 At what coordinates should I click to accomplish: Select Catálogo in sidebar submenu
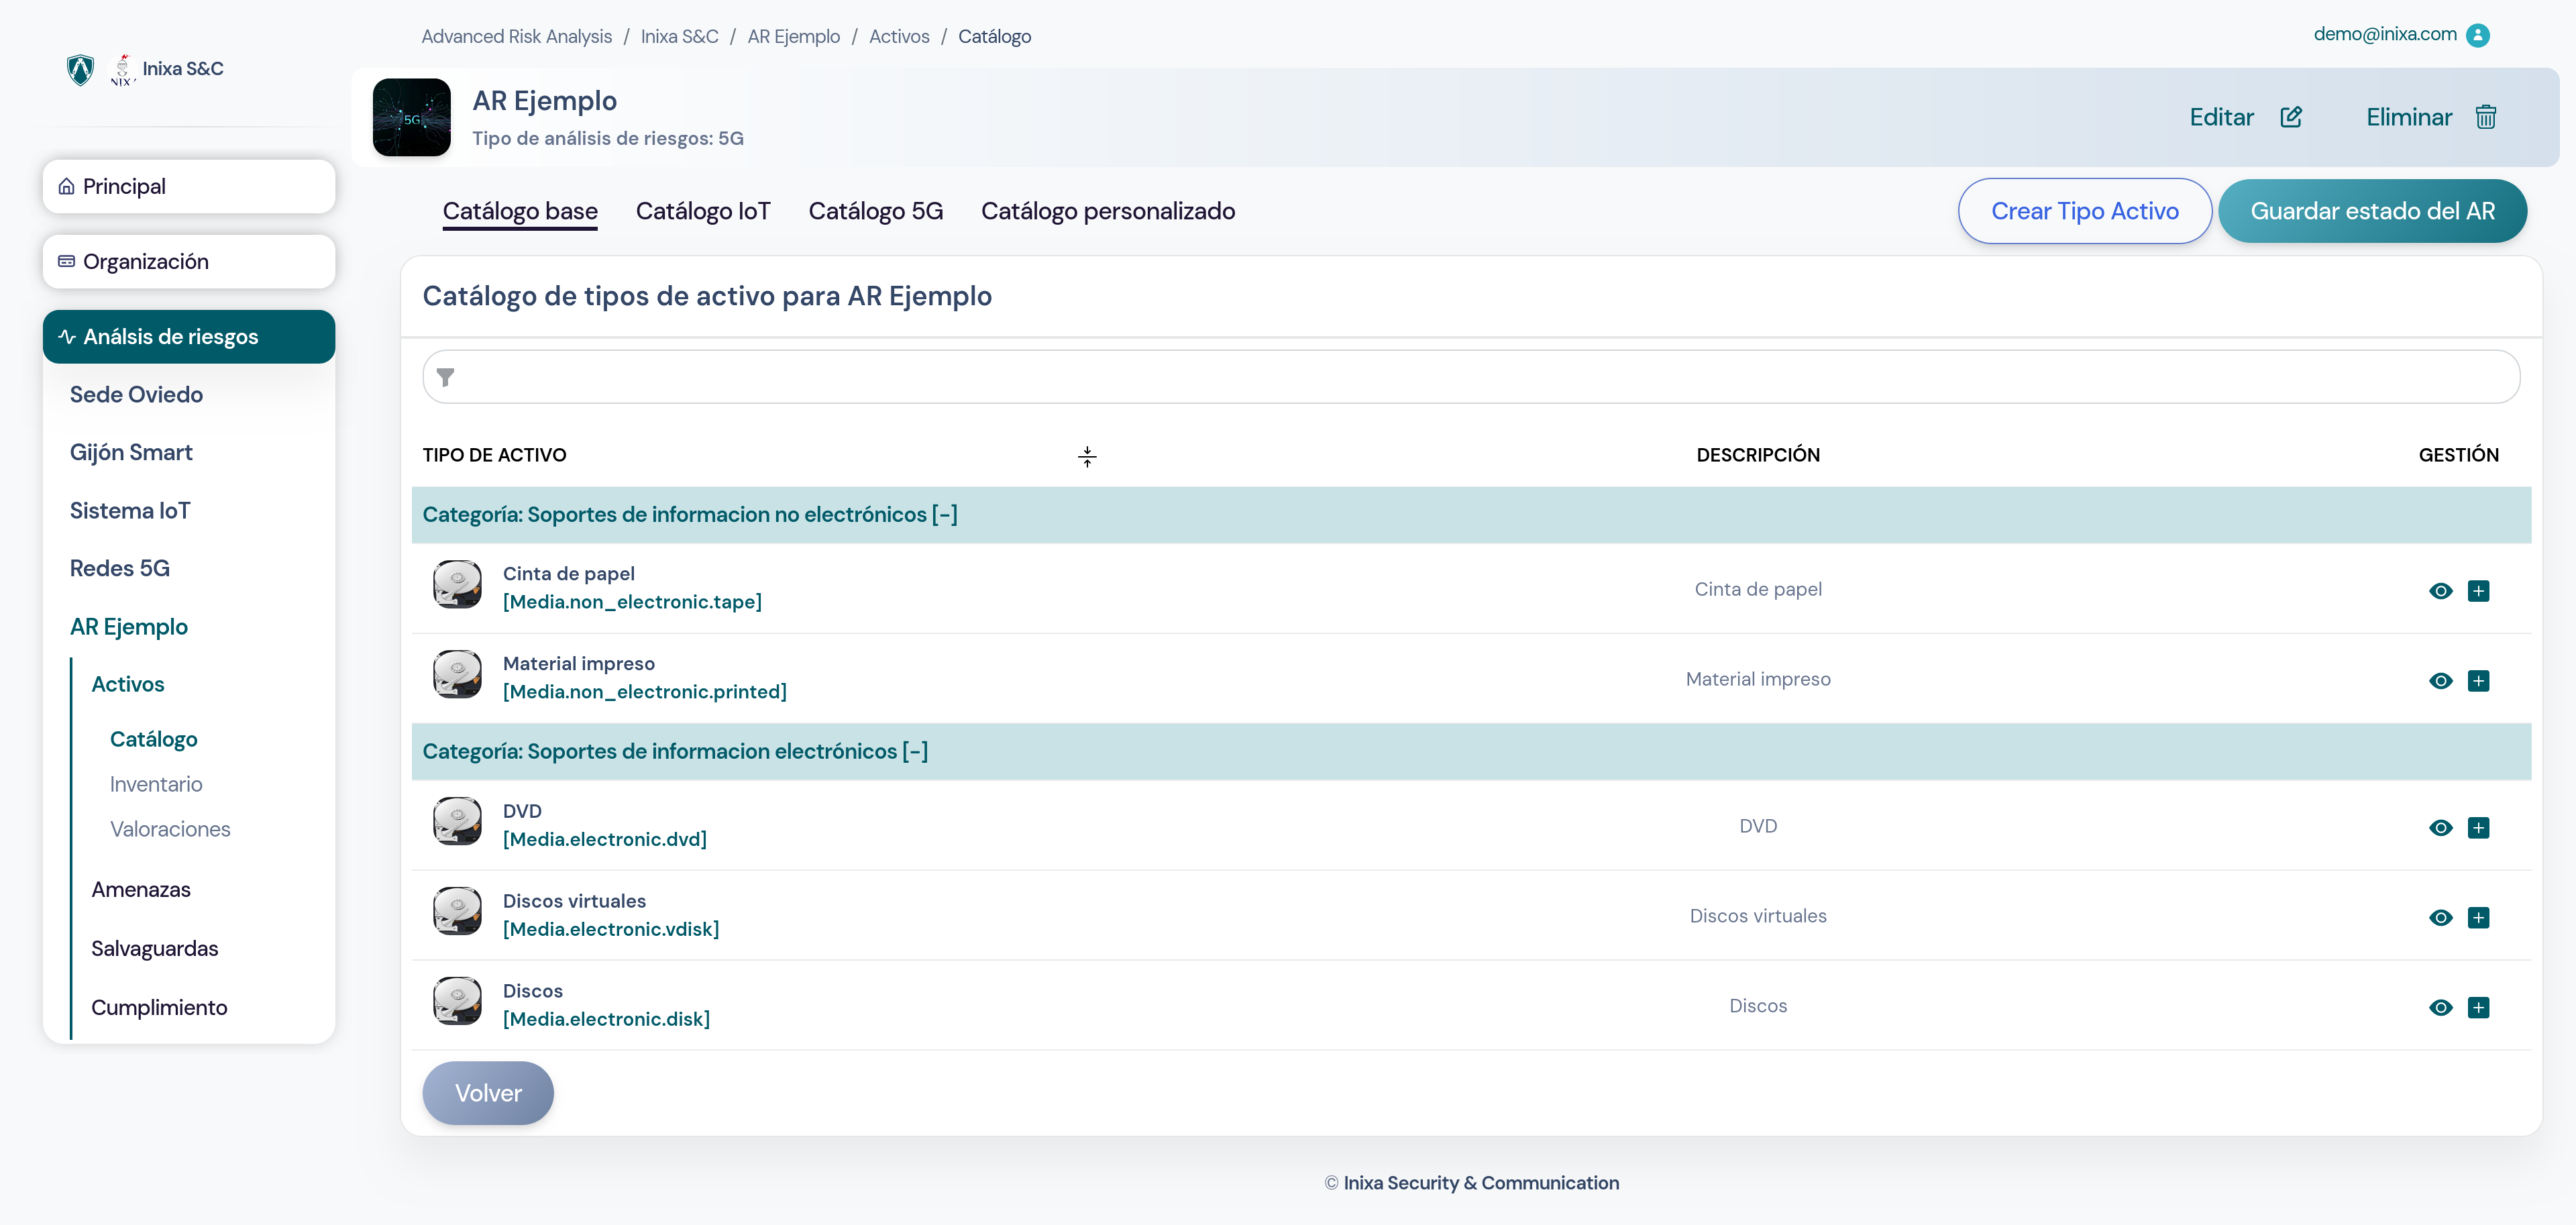[154, 739]
